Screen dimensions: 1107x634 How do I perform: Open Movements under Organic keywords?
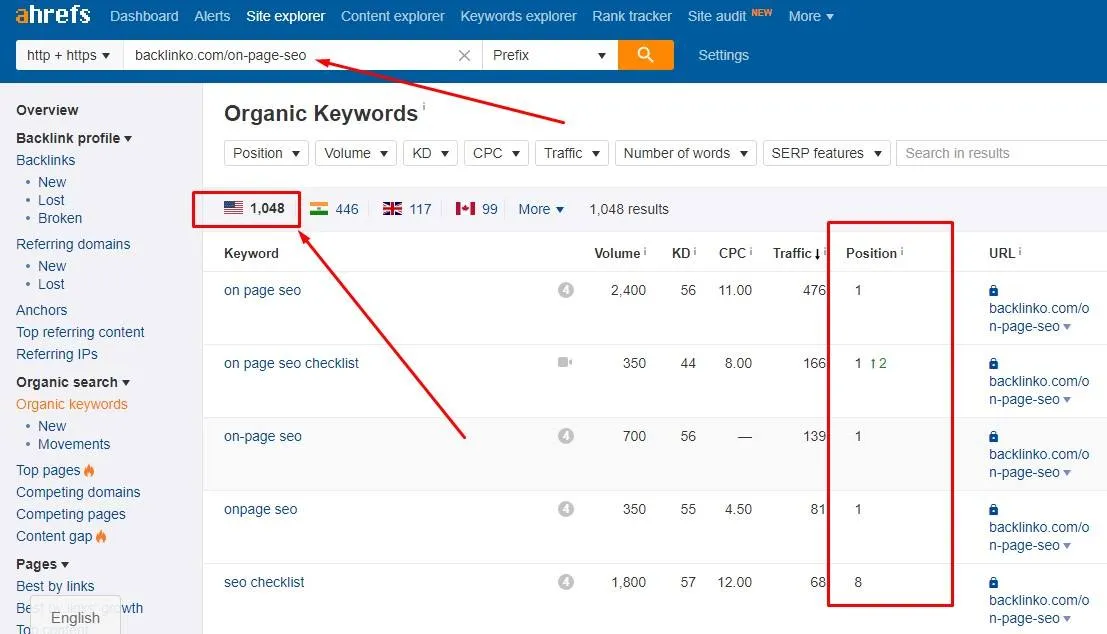click(74, 444)
